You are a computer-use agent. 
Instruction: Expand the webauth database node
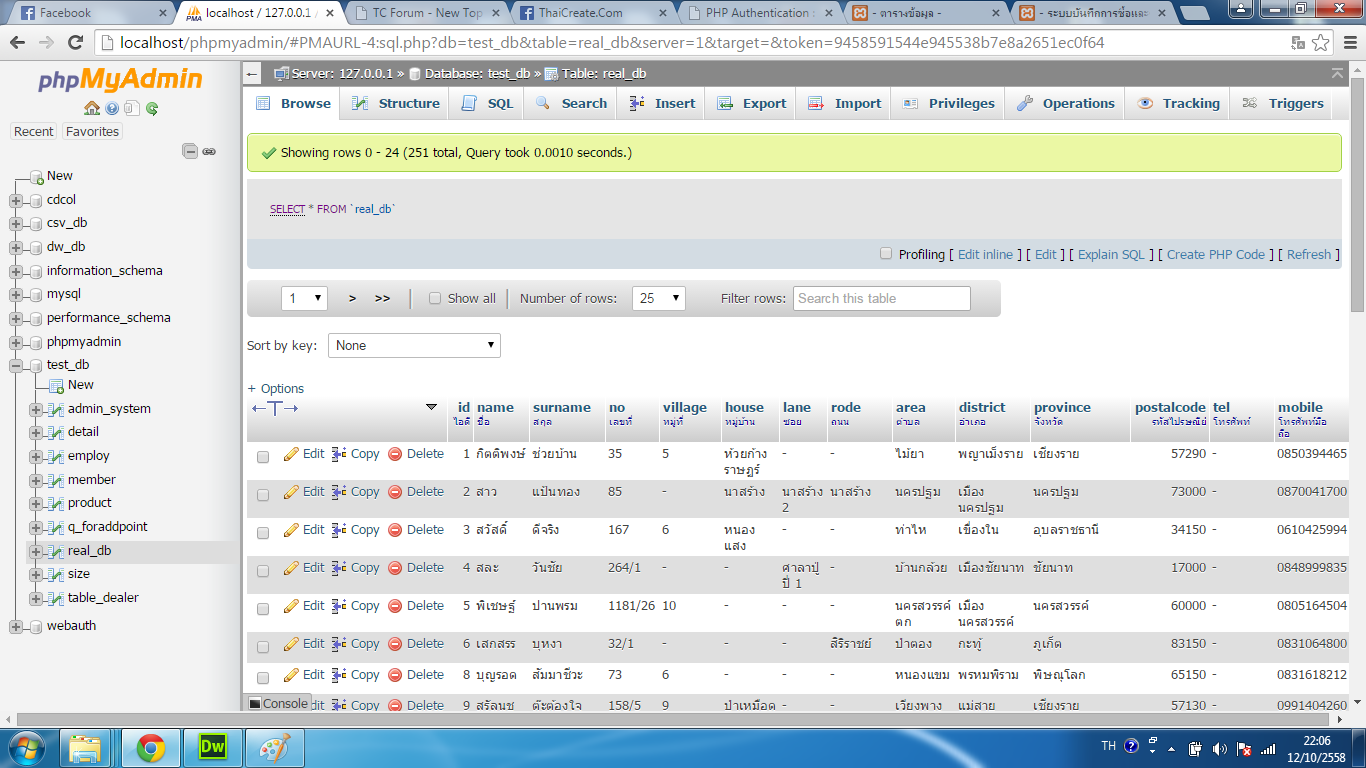tap(16, 627)
